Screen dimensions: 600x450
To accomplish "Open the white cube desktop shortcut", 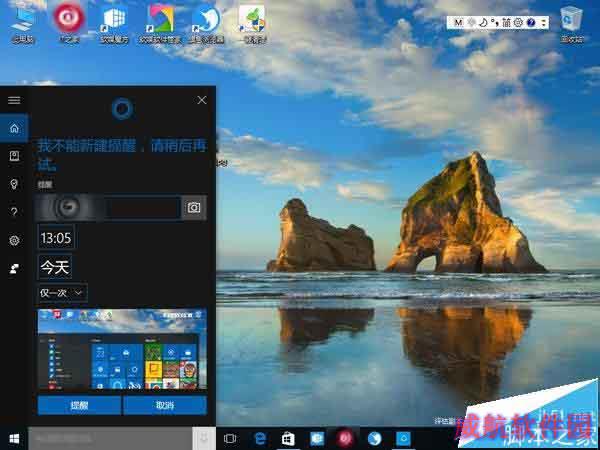I will (x=115, y=24).
